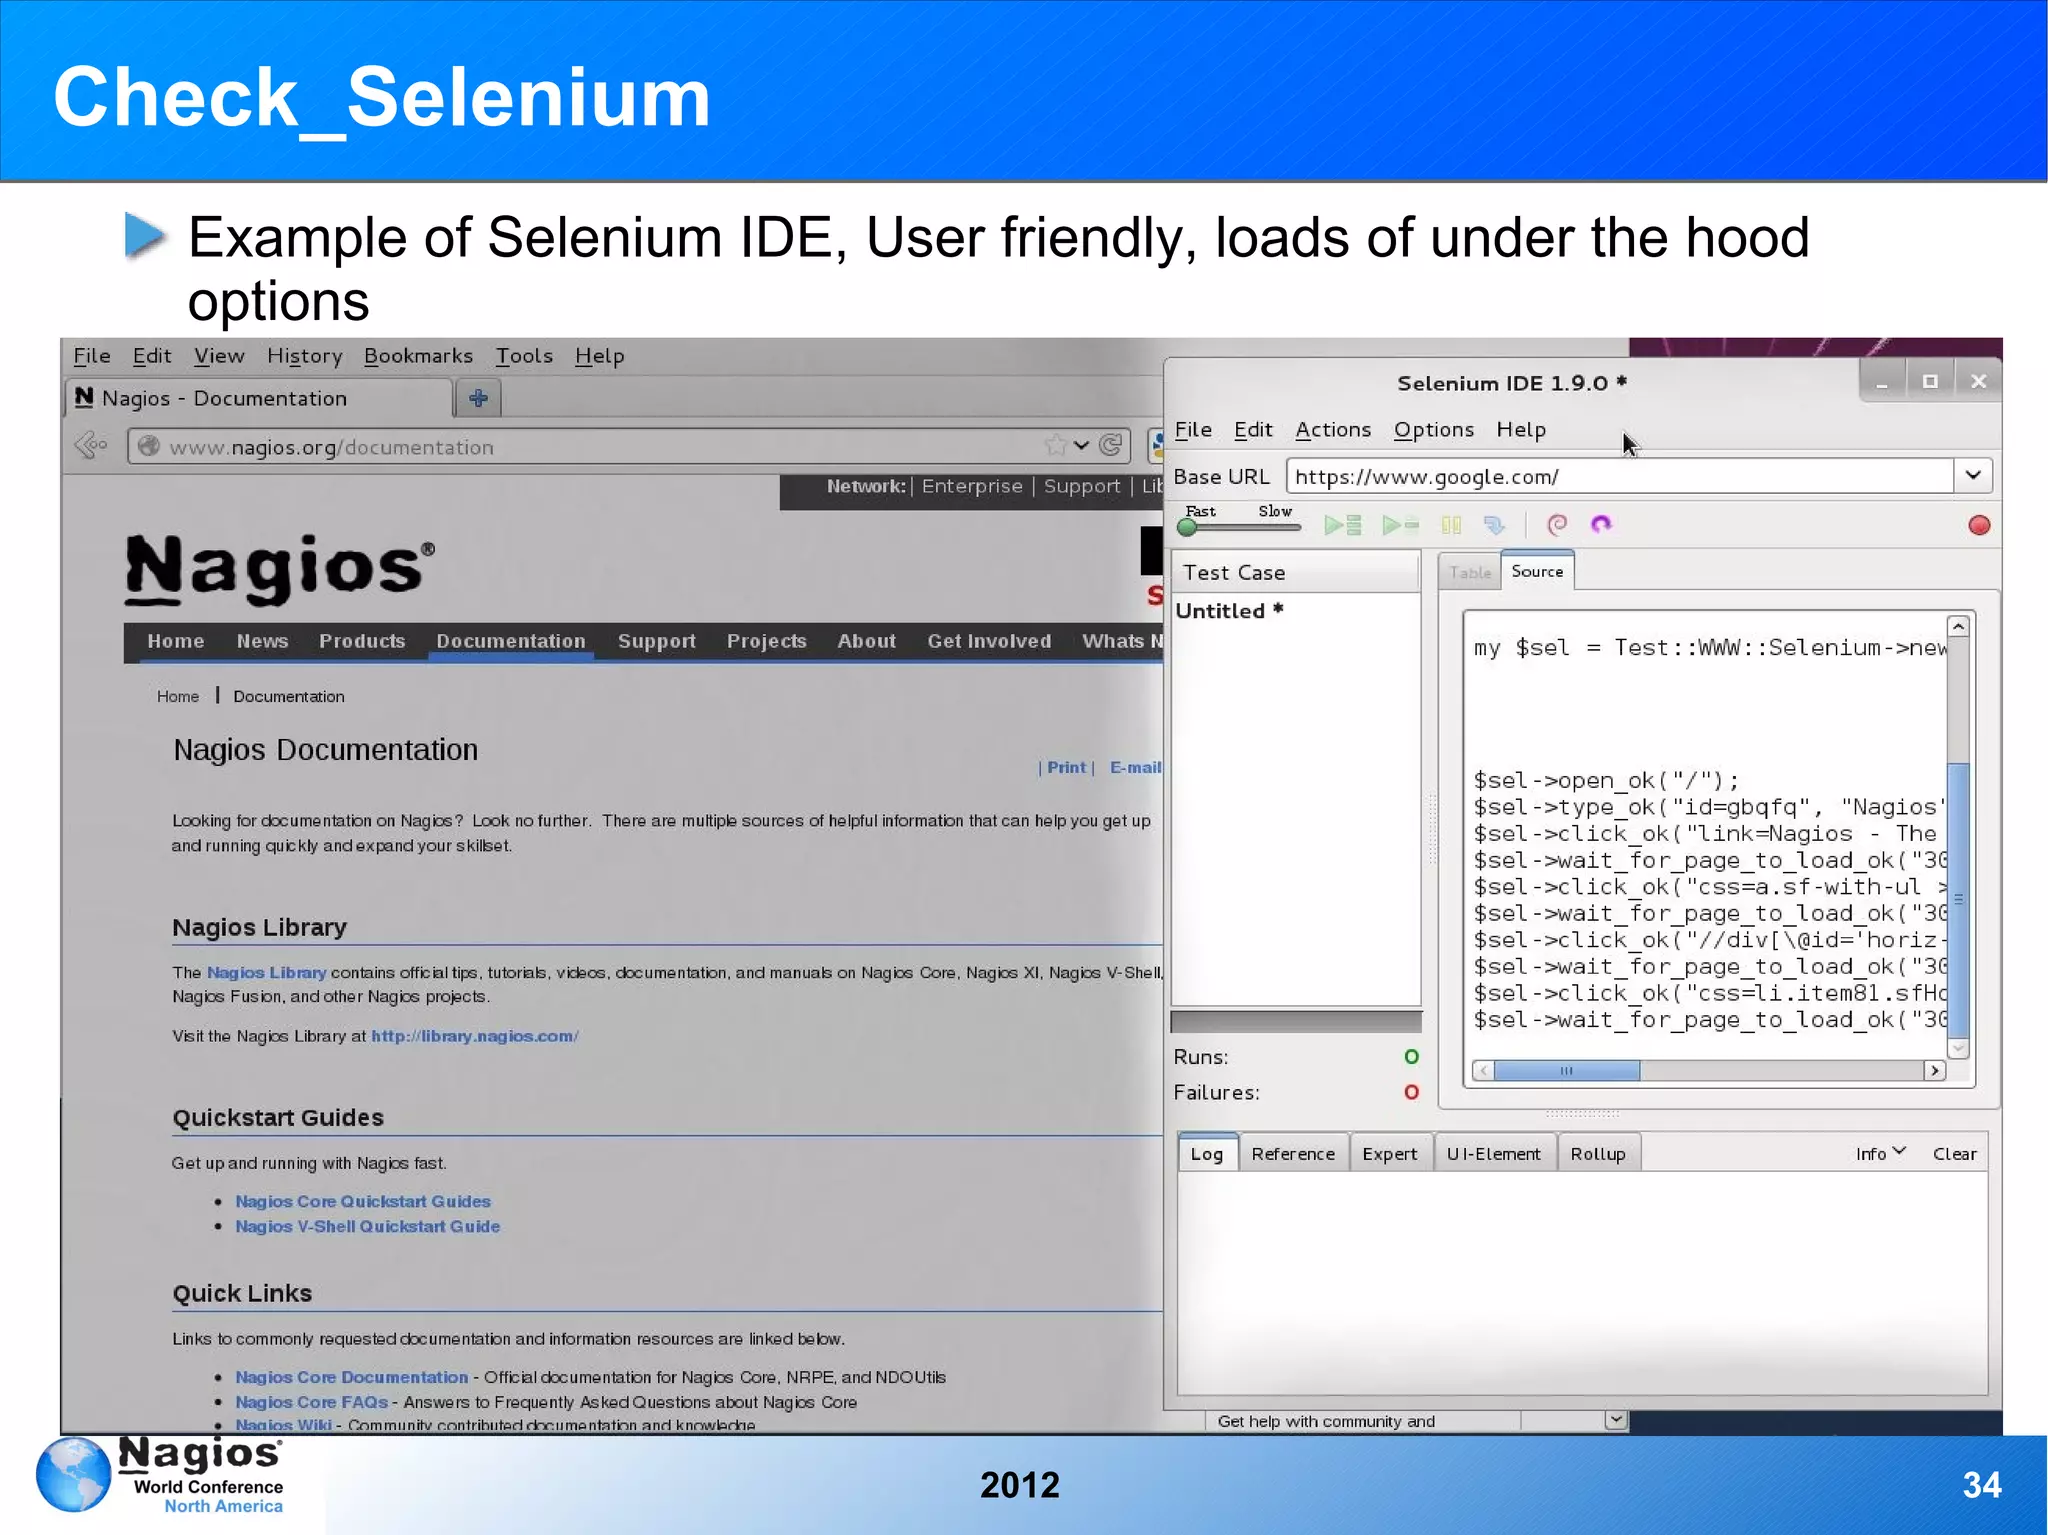This screenshot has height=1535, width=2048.
Task: Click the Enterprise network link
Action: pos(972,486)
